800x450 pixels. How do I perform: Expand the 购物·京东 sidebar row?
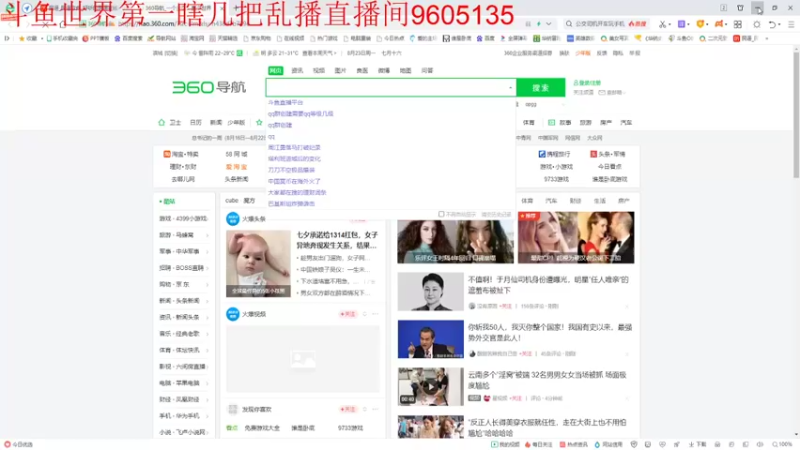[183, 284]
